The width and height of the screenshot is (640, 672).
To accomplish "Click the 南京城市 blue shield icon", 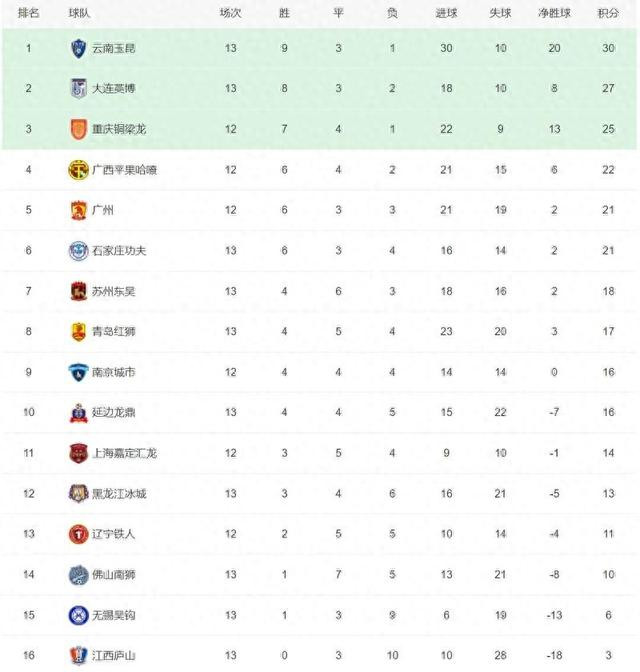I will pyautogui.click(x=78, y=372).
